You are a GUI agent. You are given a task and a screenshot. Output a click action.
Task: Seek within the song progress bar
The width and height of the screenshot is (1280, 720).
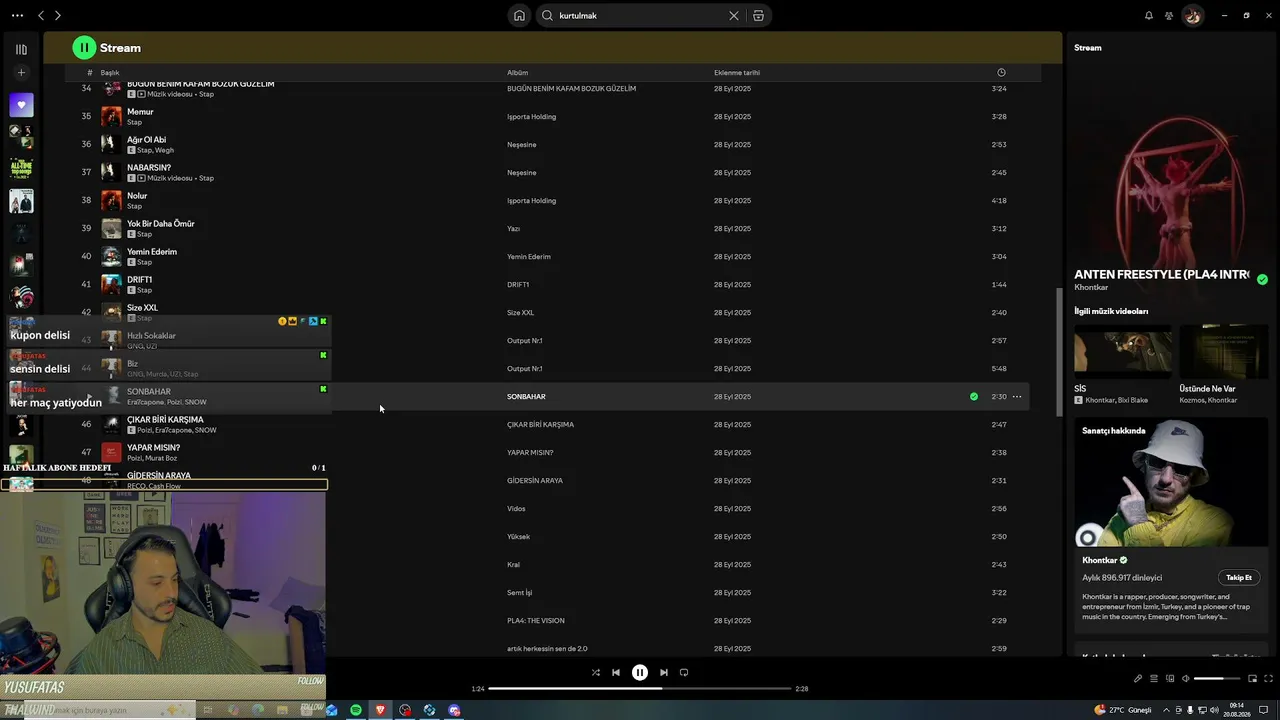640,688
